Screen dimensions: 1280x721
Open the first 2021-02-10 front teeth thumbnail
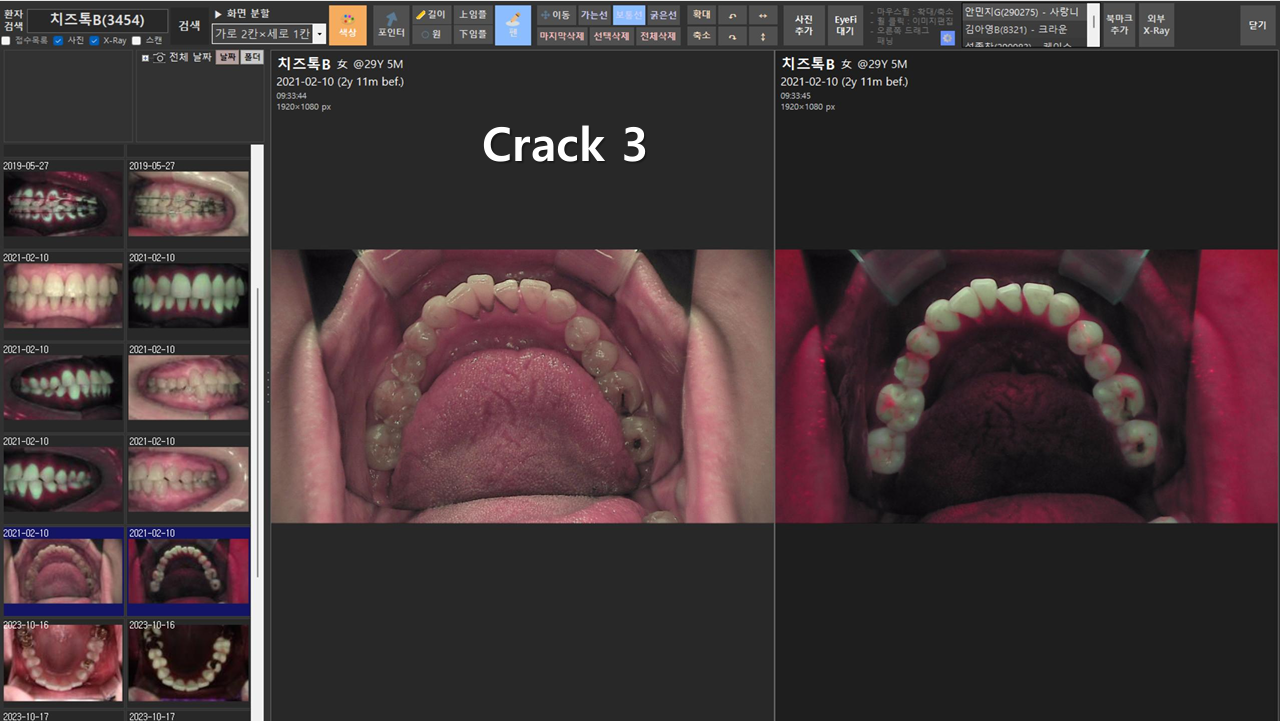62,296
